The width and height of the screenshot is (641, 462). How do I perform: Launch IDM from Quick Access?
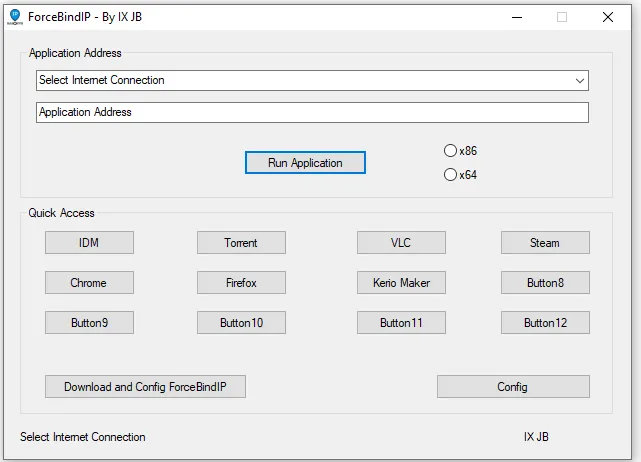click(x=89, y=242)
